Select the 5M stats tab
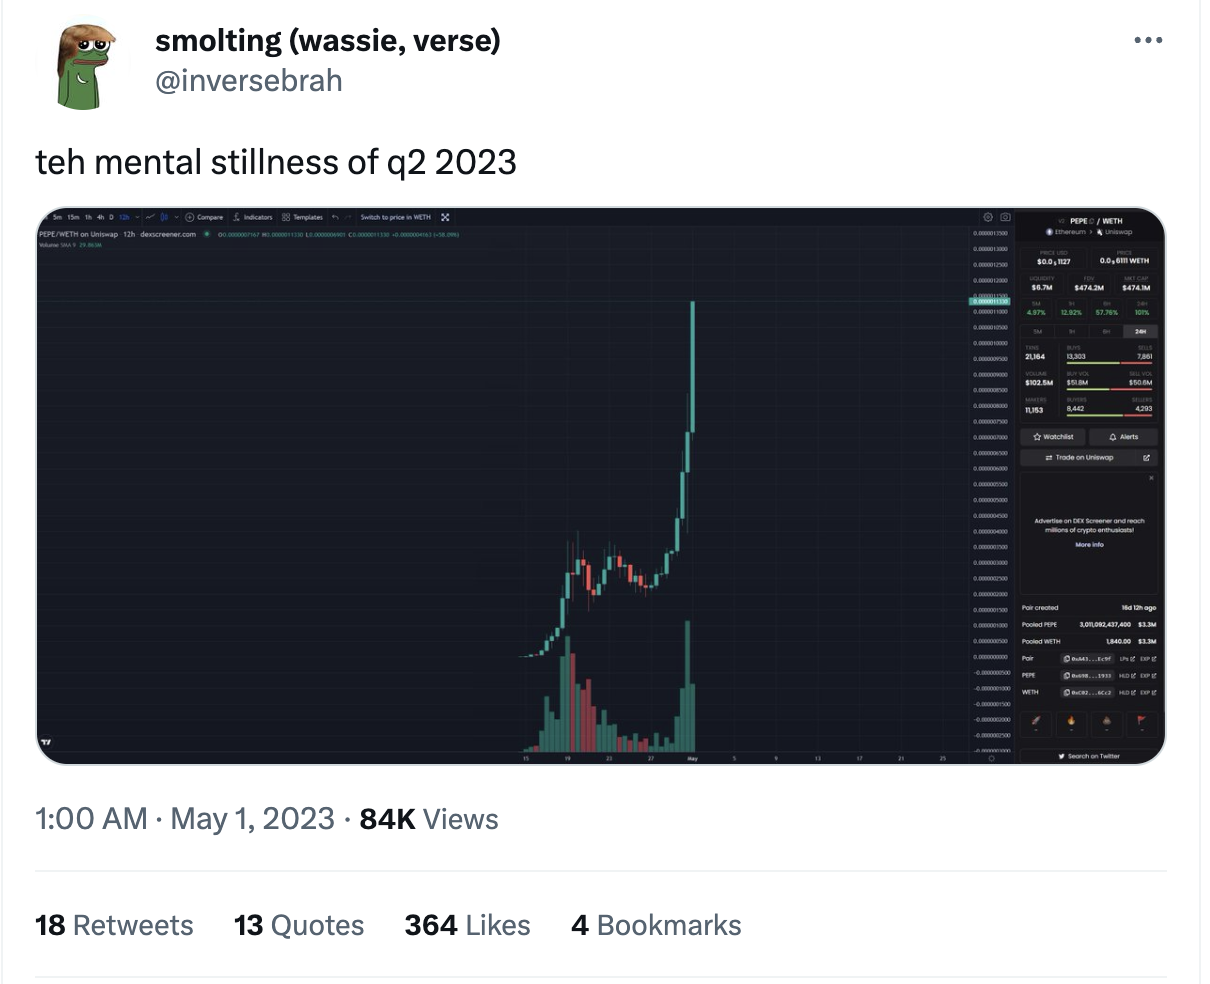 tap(1037, 331)
